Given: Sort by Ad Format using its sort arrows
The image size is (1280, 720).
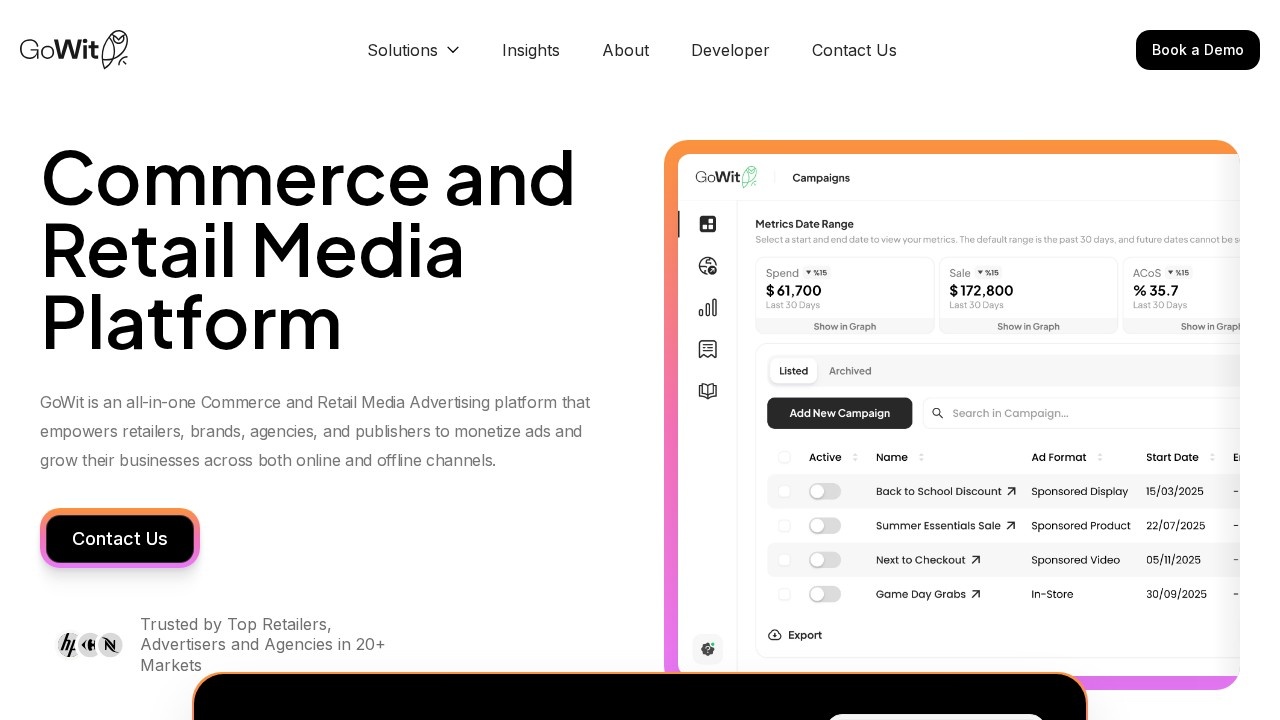Looking at the screenshot, I should coord(1100,457).
